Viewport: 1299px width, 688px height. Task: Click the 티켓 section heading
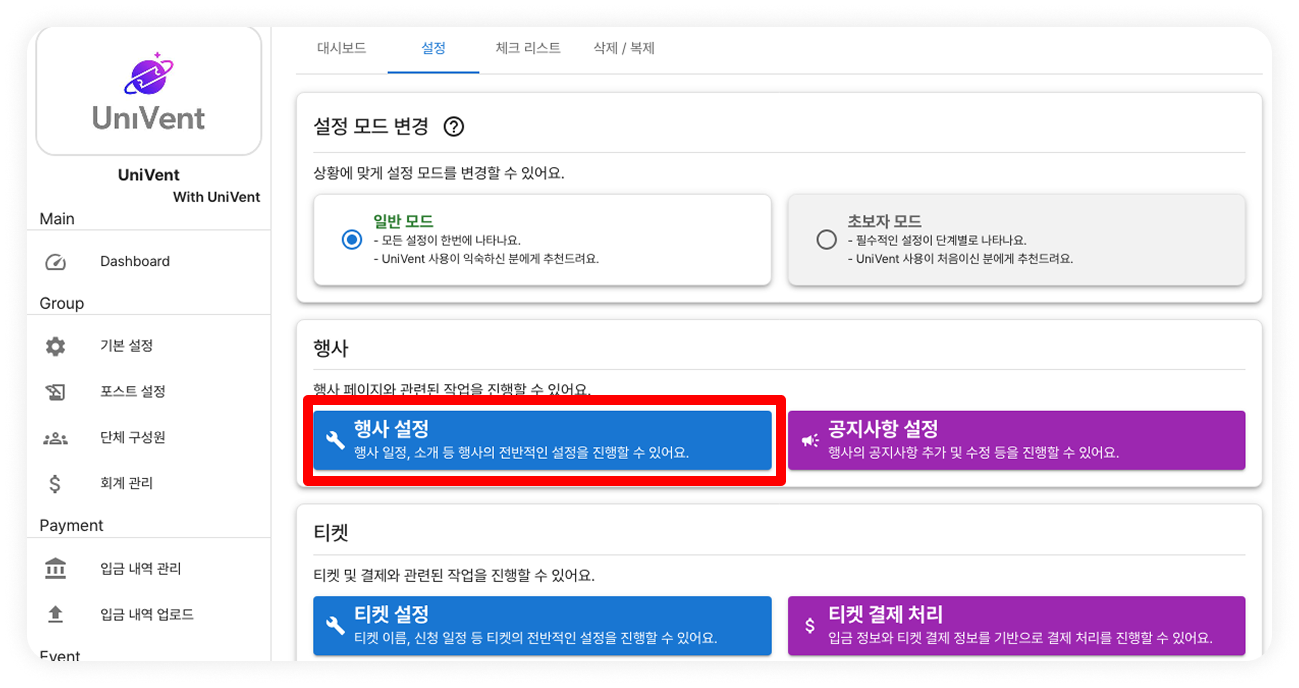[x=330, y=533]
